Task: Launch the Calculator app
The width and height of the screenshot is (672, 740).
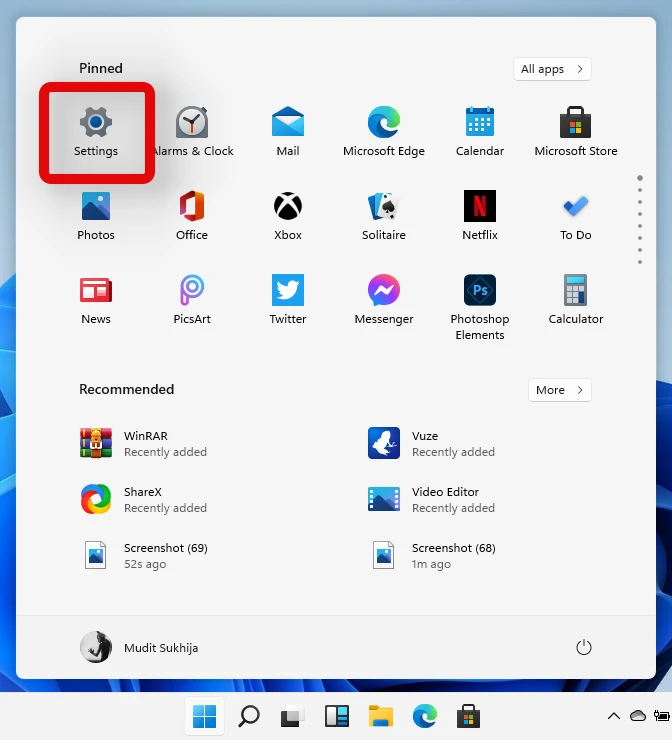Action: (576, 300)
